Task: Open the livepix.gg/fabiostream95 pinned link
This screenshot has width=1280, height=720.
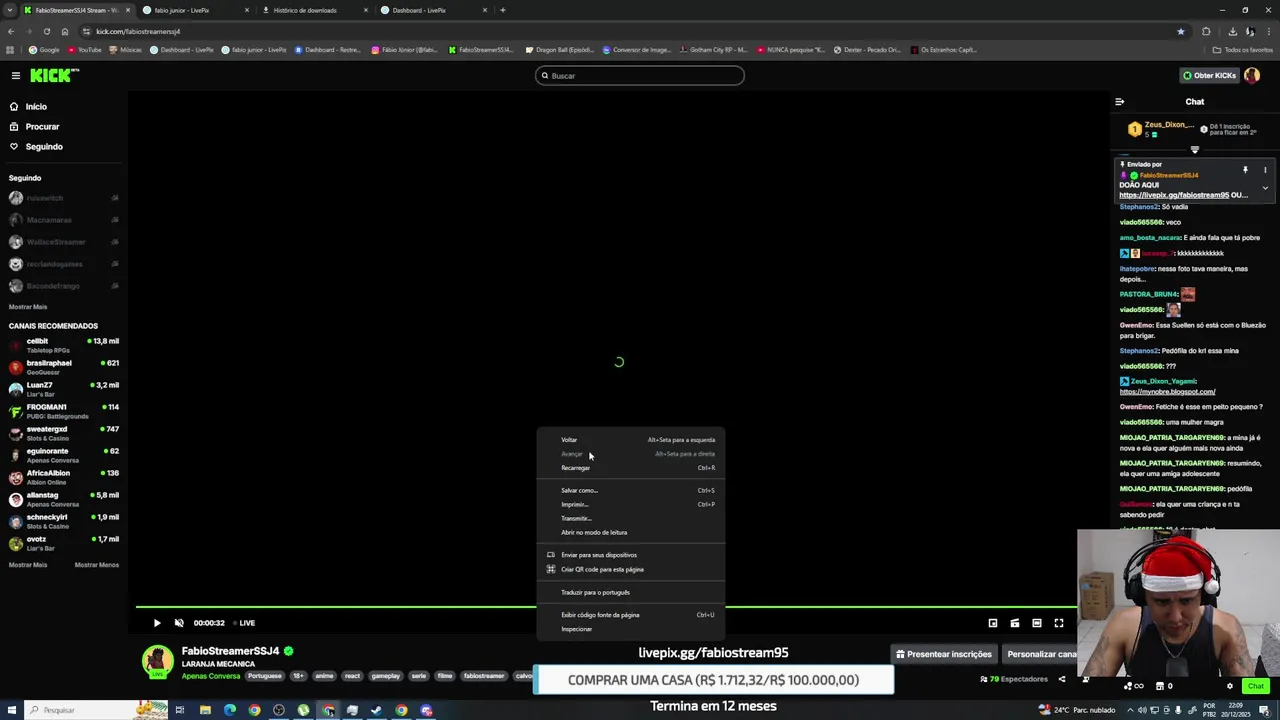Action: point(1174,195)
